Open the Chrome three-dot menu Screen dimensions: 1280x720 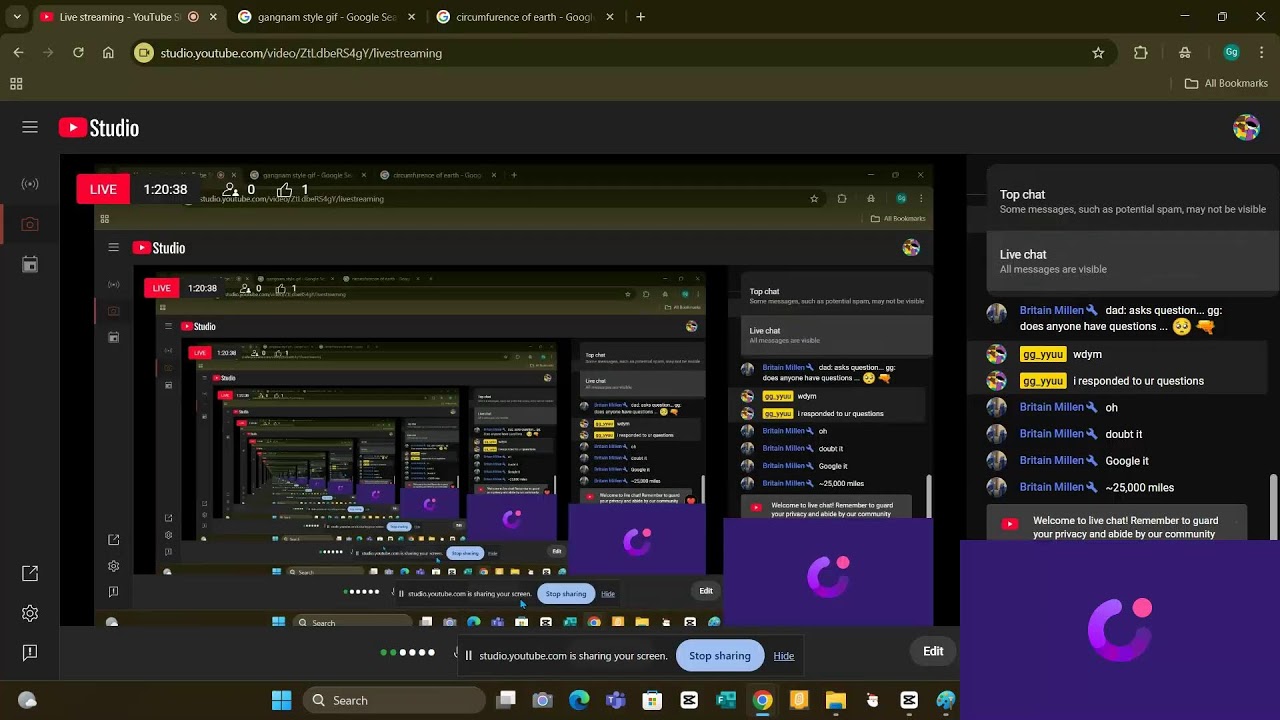pyautogui.click(x=1263, y=53)
